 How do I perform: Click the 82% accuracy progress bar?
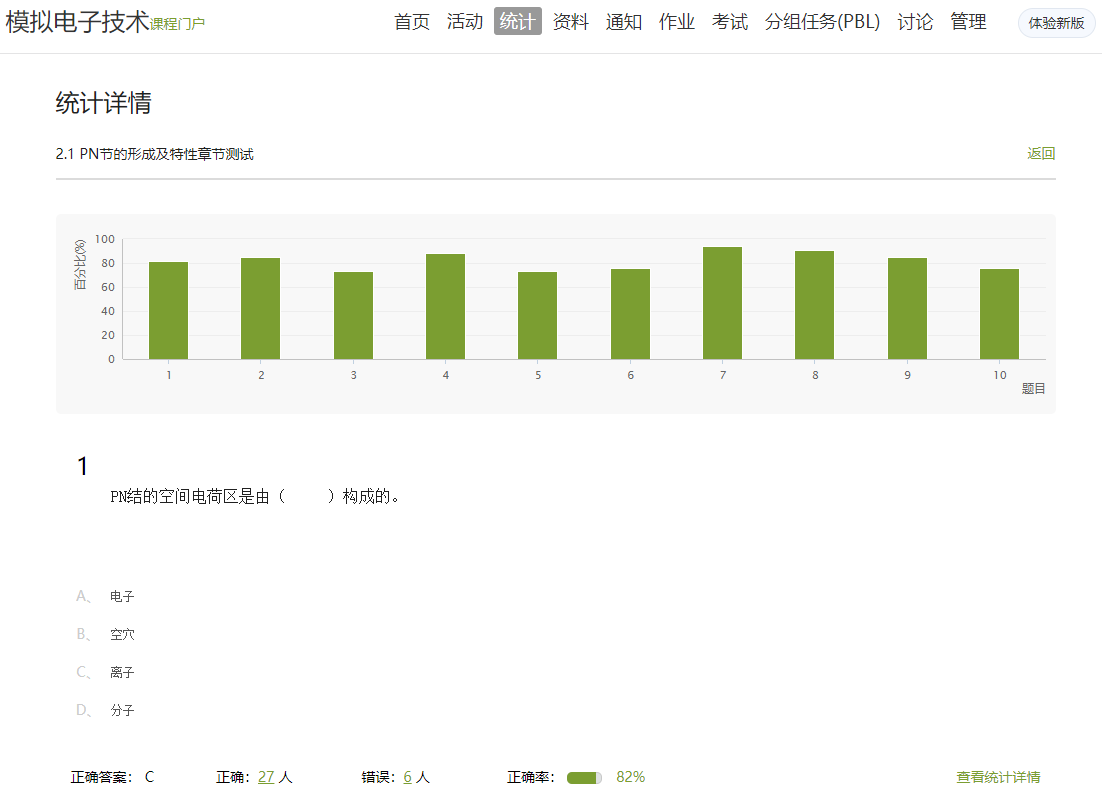click(x=584, y=778)
